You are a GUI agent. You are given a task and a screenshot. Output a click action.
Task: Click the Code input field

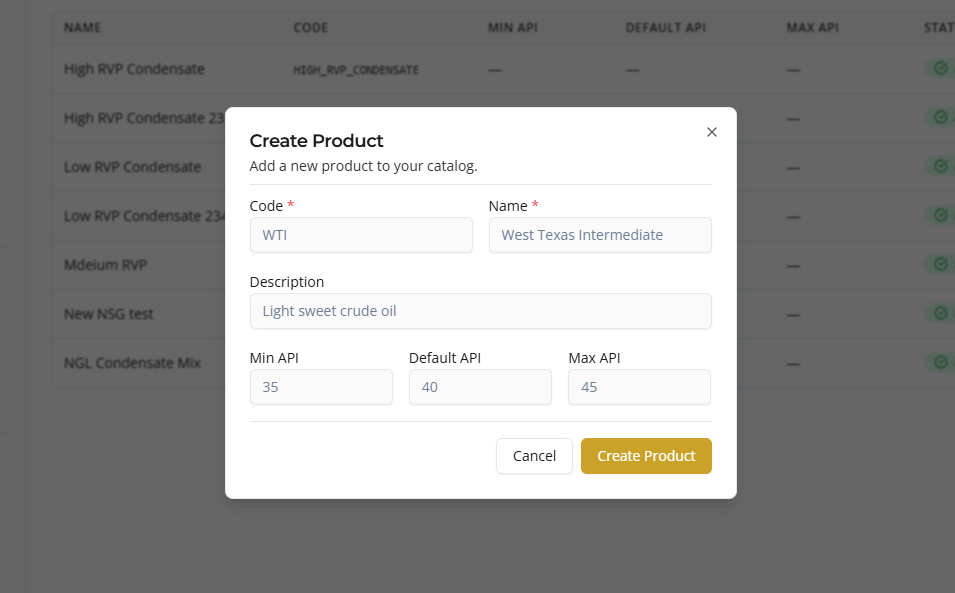tap(361, 235)
